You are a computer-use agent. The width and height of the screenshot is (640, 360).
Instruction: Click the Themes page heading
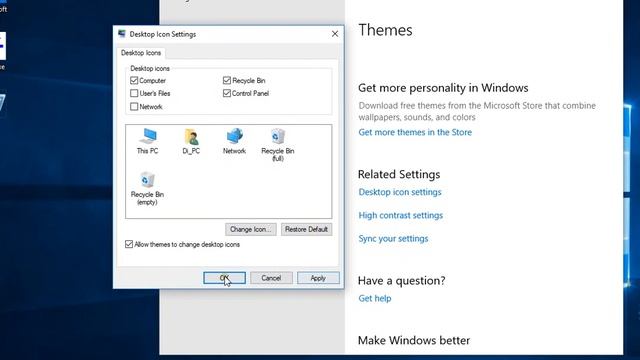[x=385, y=30]
